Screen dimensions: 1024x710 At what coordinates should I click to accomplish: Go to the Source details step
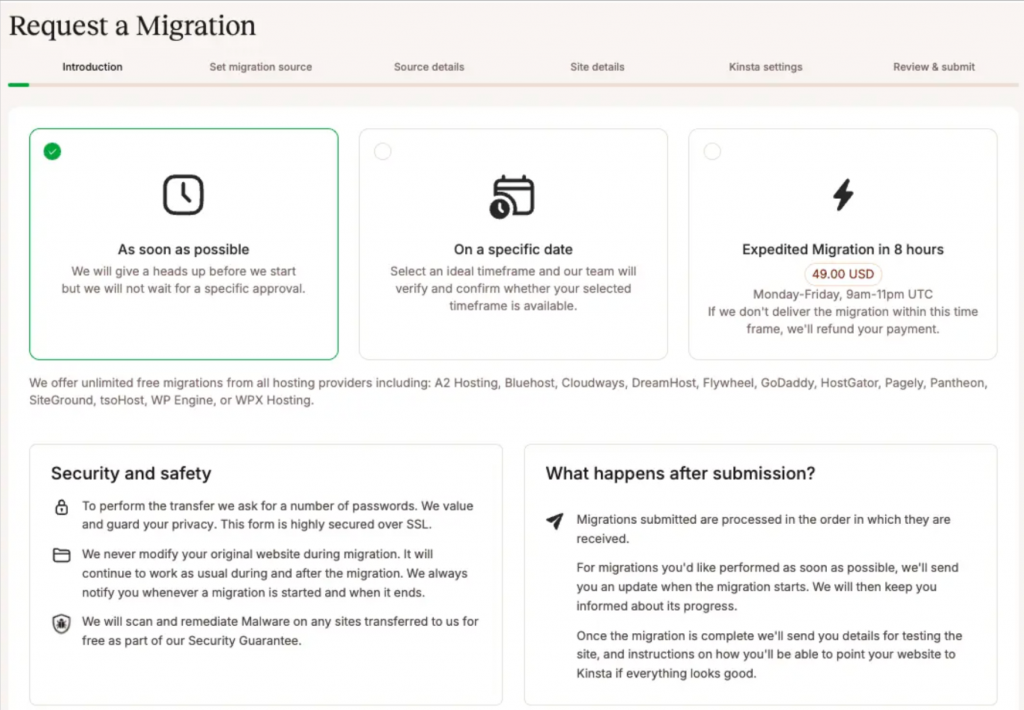429,67
